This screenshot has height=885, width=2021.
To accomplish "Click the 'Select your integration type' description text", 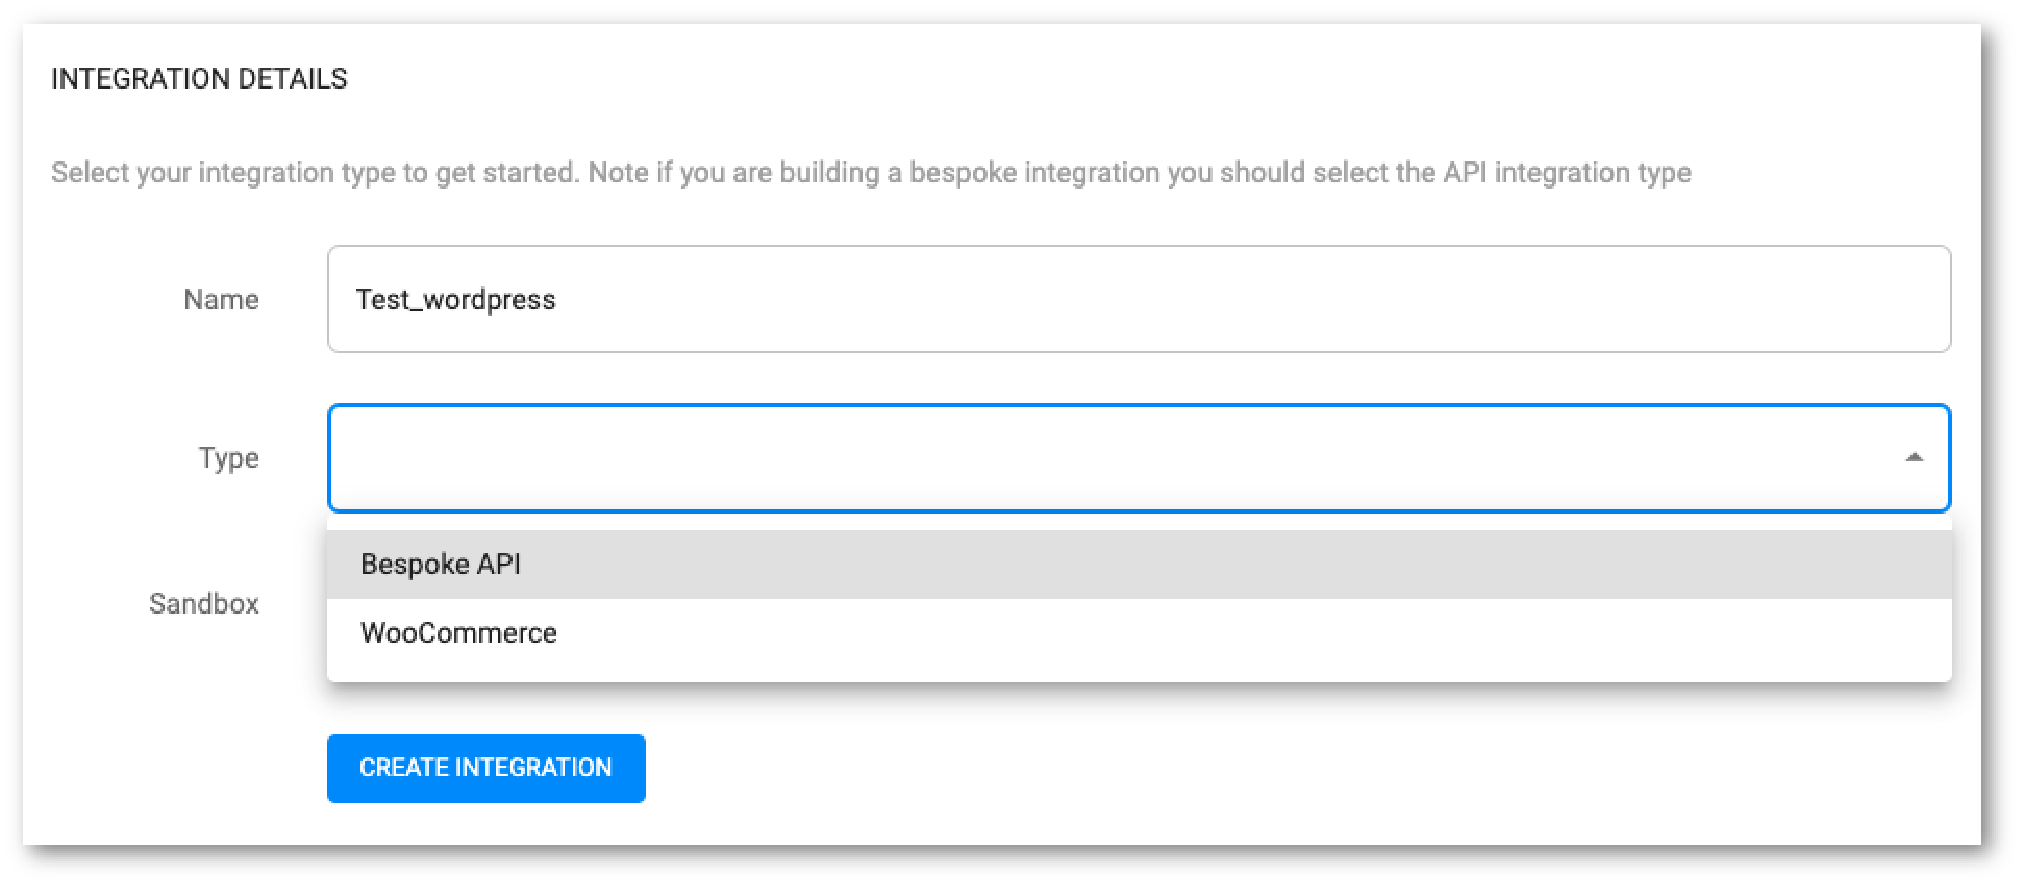I will [871, 172].
